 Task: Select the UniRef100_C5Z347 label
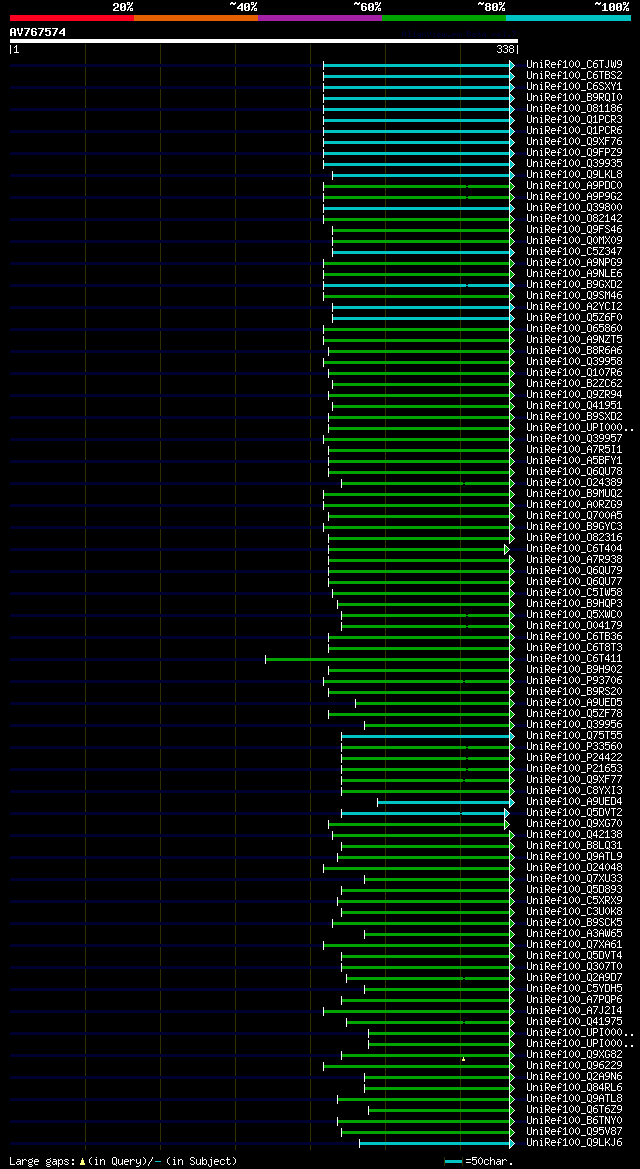[574, 251]
